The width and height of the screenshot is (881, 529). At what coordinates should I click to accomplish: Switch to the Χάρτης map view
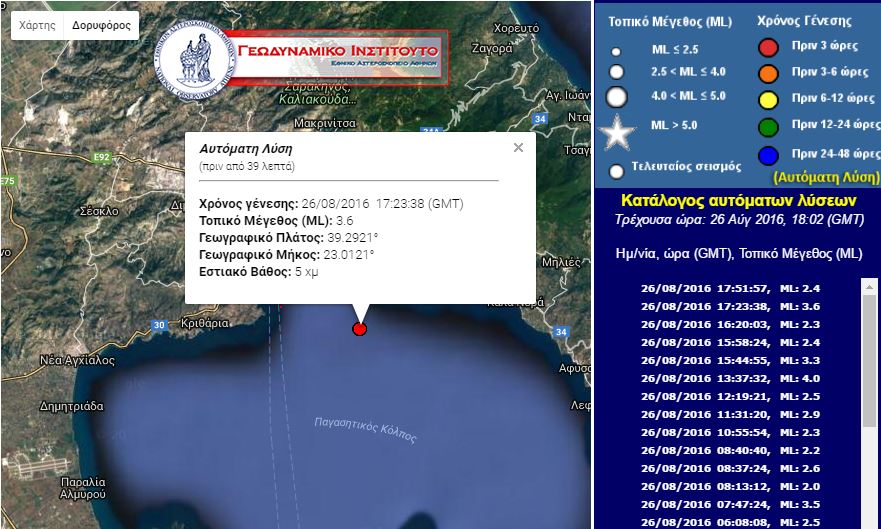(x=37, y=25)
